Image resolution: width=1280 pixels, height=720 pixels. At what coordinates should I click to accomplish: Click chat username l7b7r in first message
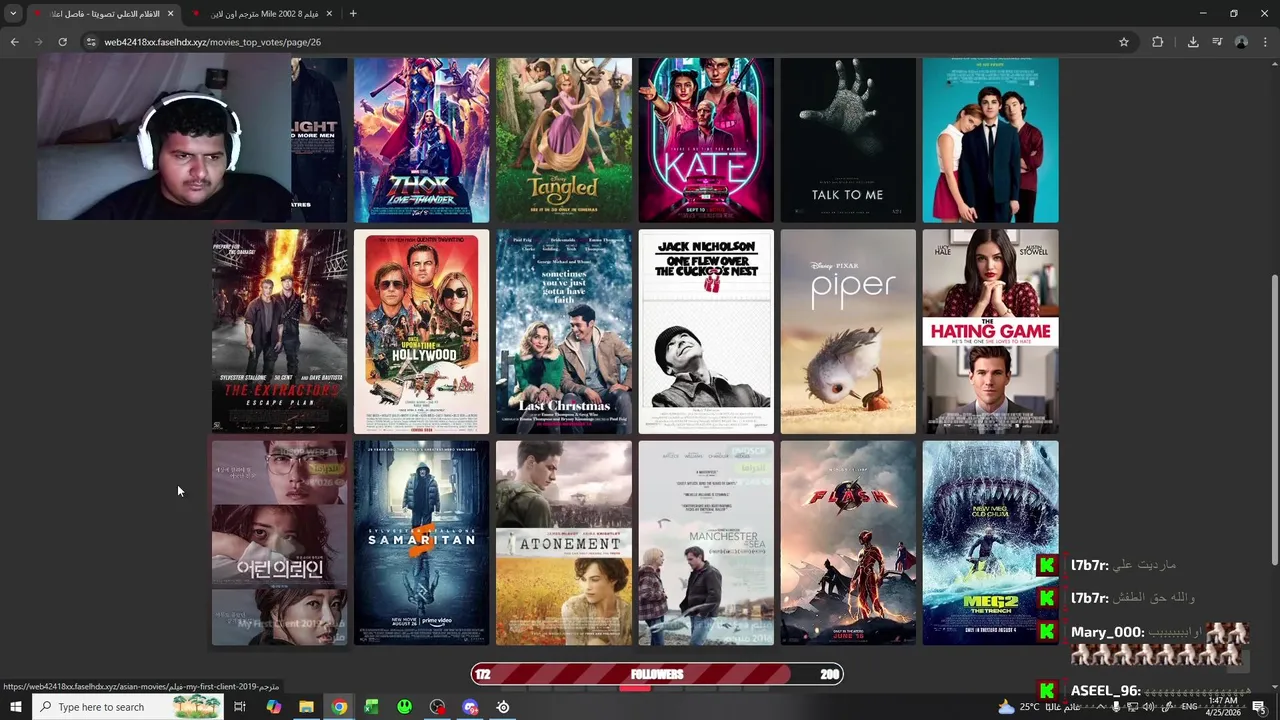(1090, 565)
